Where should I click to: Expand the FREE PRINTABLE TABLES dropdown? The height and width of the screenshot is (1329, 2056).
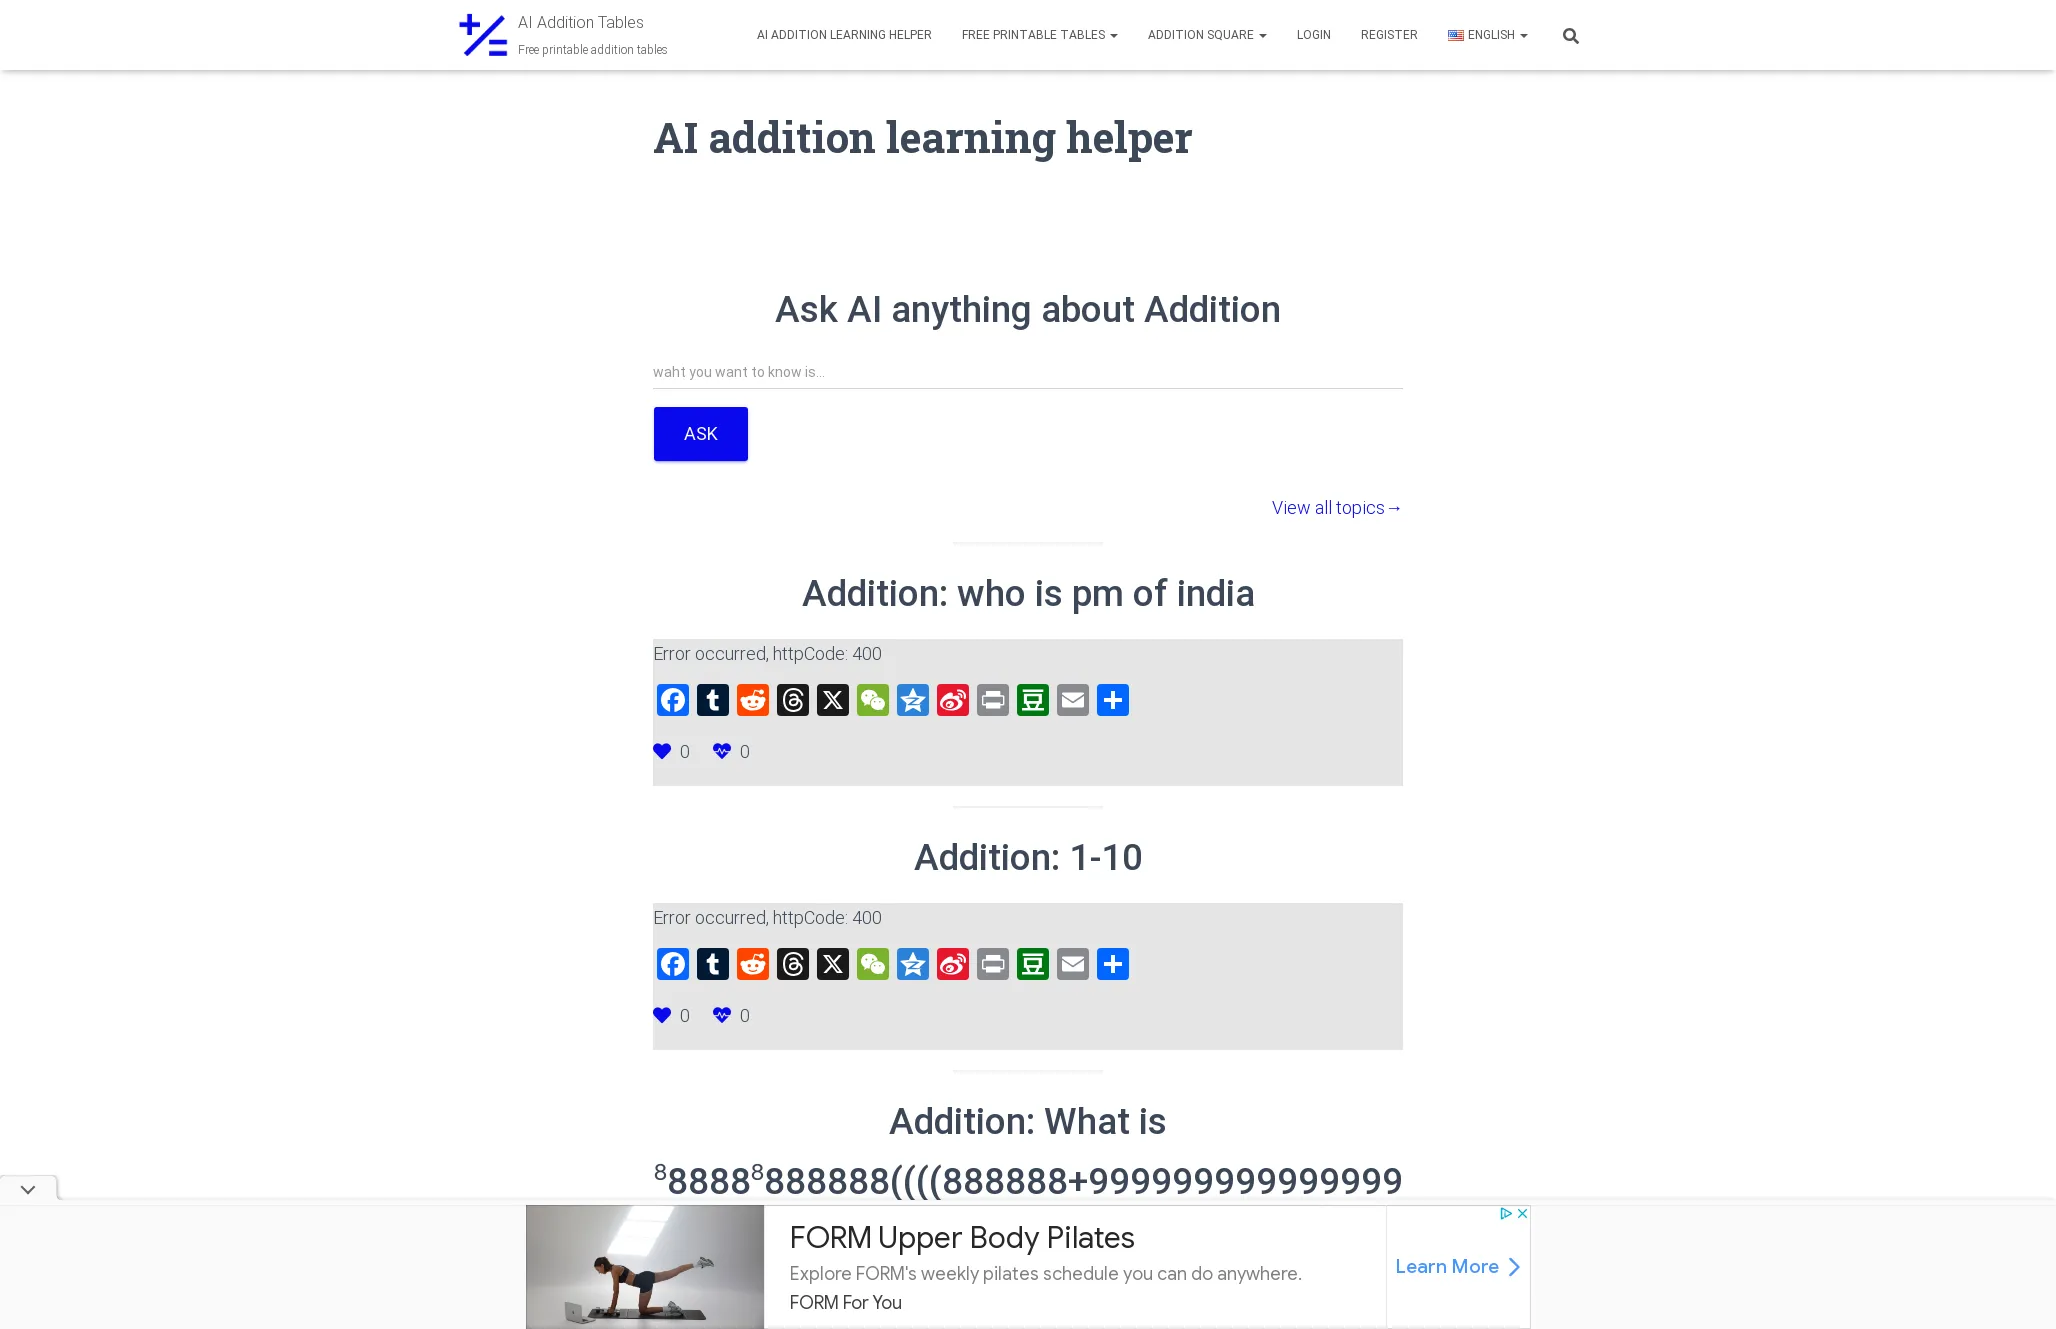(1038, 34)
